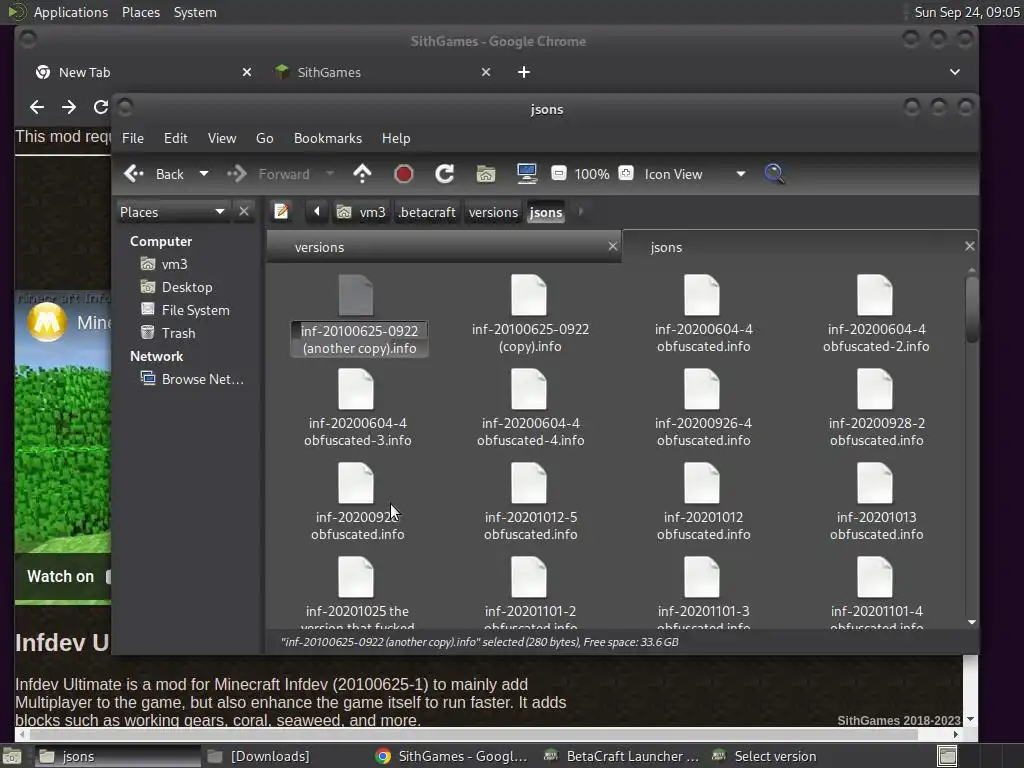Click the path bar home folder icon
The image size is (1024, 768).
tap(344, 212)
